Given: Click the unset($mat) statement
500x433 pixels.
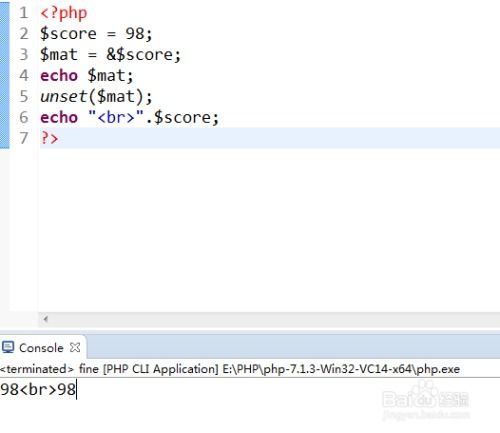Looking at the screenshot, I should click(x=96, y=97).
